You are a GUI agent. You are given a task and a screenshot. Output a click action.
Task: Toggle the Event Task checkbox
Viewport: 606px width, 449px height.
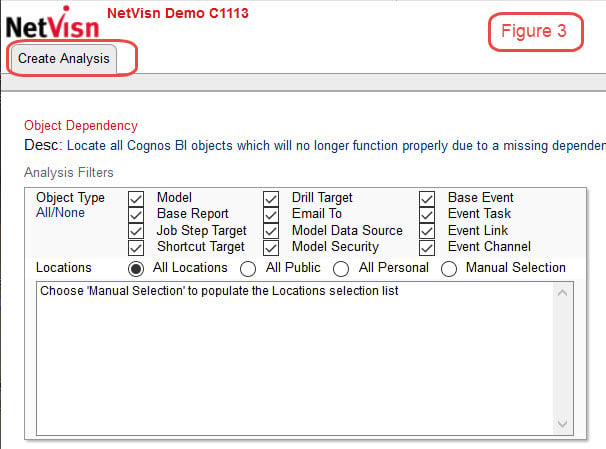point(427,215)
